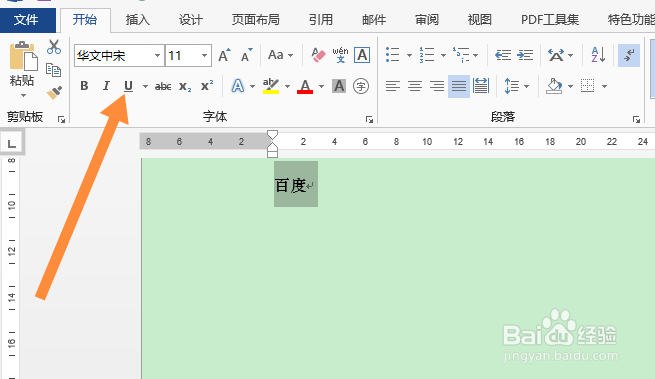Open the Shading color dropdown arrow
This screenshot has width=655, height=379.
coord(571,86)
